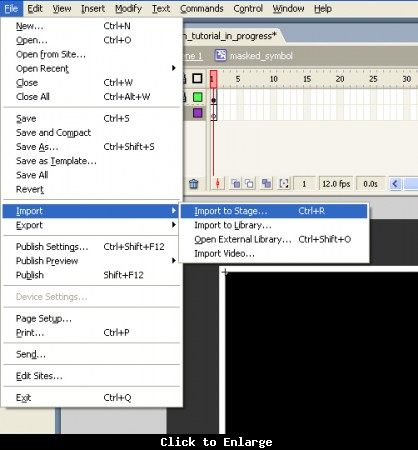The width and height of the screenshot is (418, 450).
Task: Choose Save As... menu entry
Action: (91, 147)
